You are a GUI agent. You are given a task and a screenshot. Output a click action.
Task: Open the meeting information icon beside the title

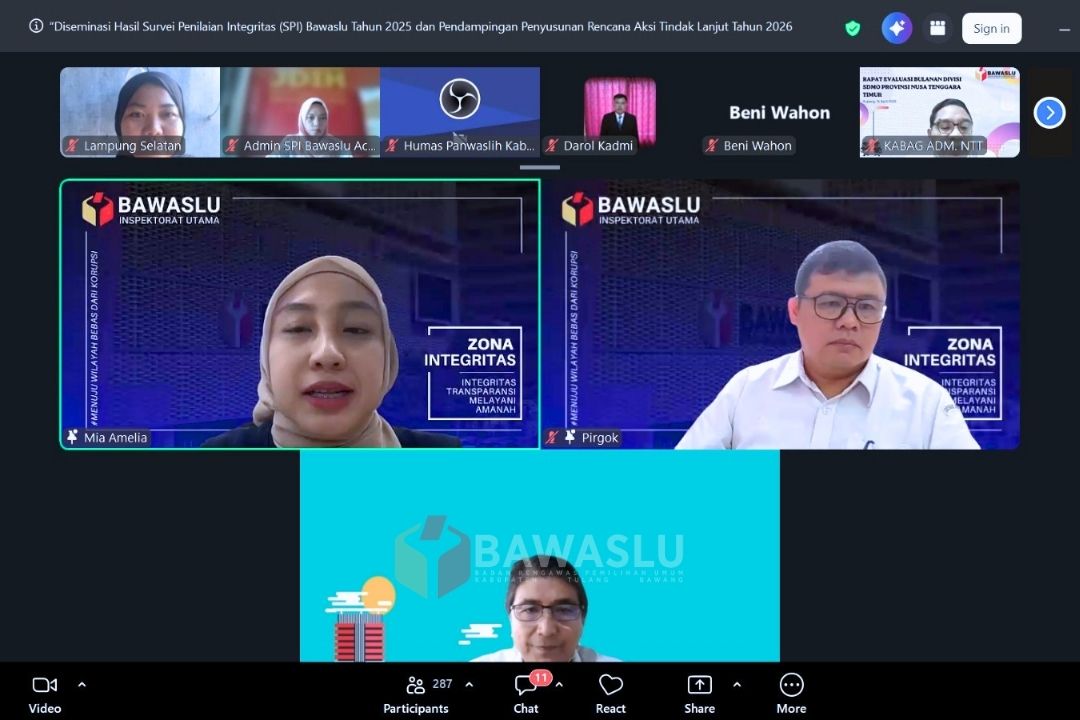click(x=36, y=26)
